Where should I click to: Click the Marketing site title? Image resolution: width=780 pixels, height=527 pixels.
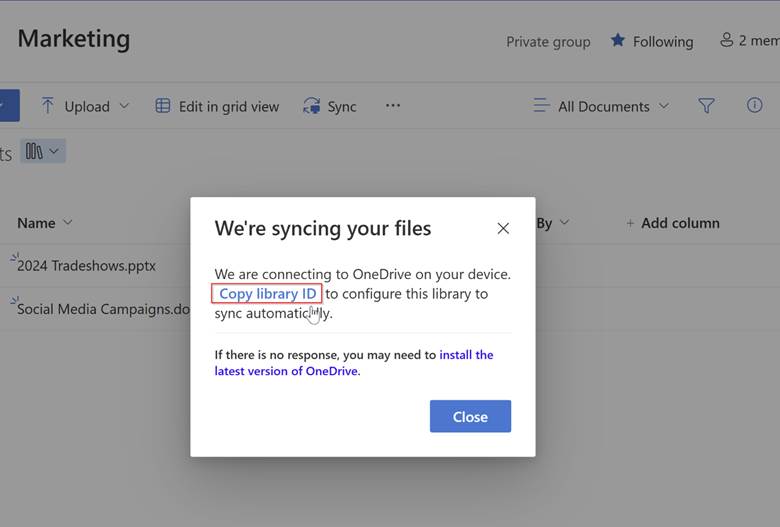click(74, 39)
